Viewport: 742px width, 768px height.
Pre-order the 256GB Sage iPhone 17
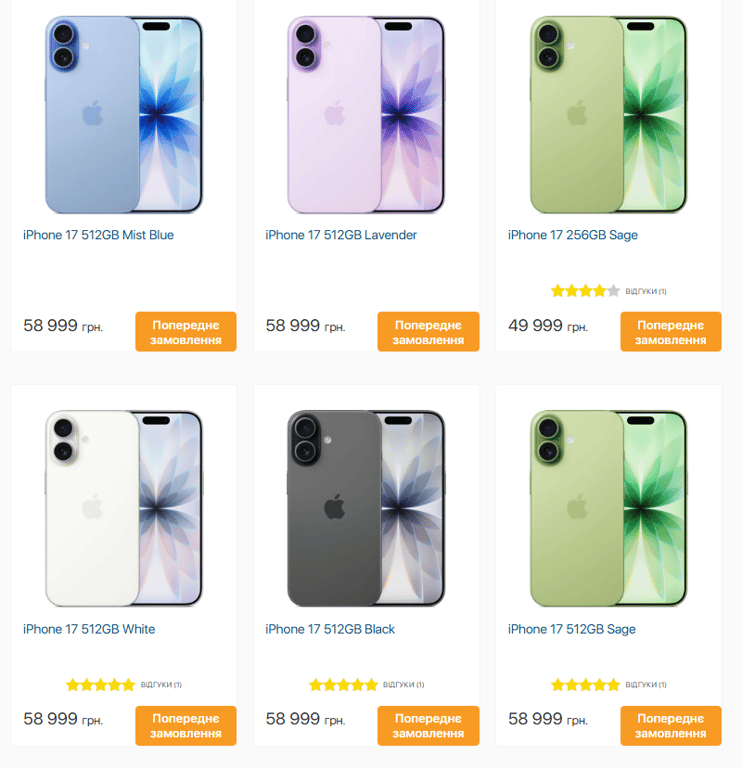point(670,332)
